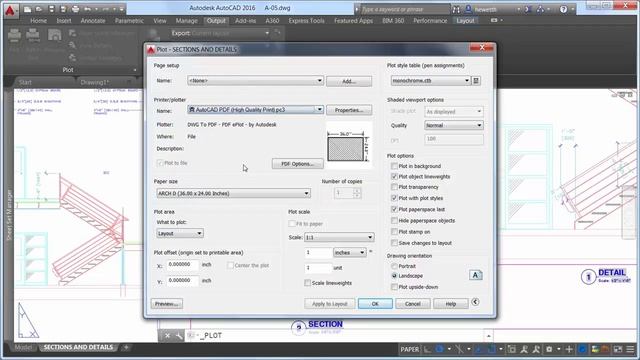Check Scale lineweights option

(x=307, y=283)
